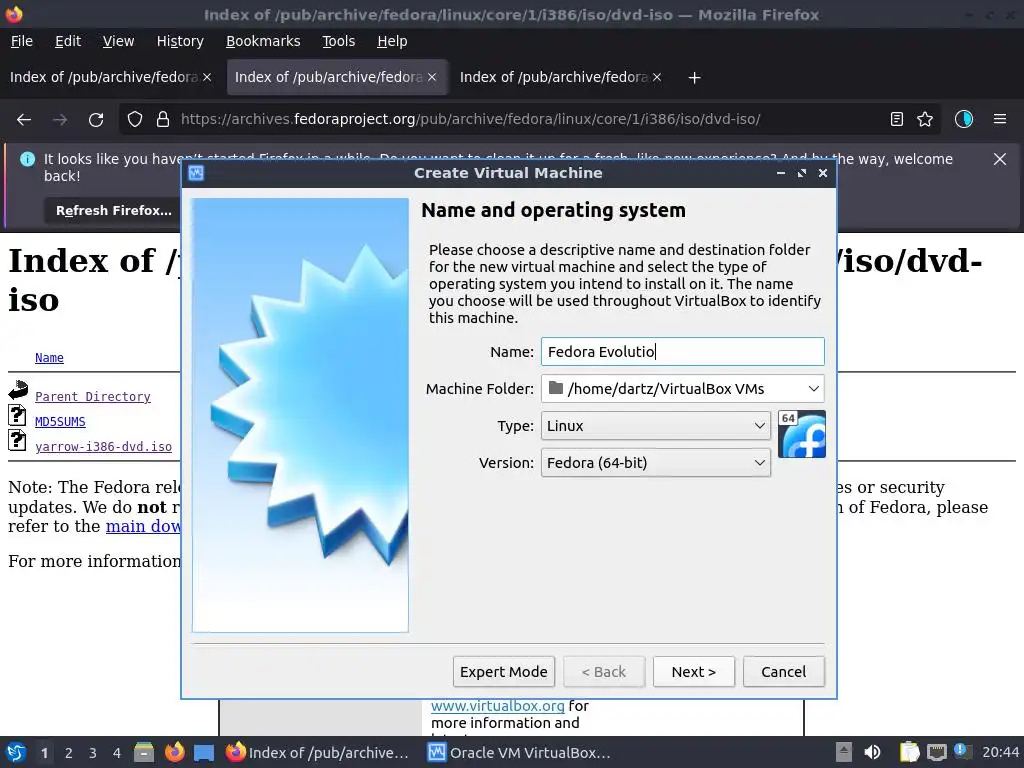Close the active second Firefox tab
Screen dimensions: 1024x768
(432, 77)
